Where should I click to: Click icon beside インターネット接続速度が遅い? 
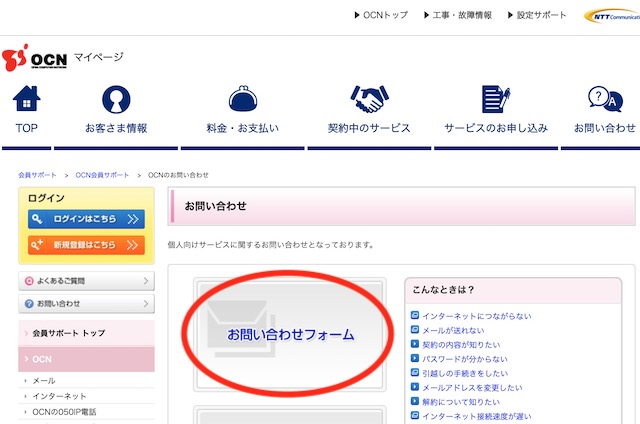[415, 415]
